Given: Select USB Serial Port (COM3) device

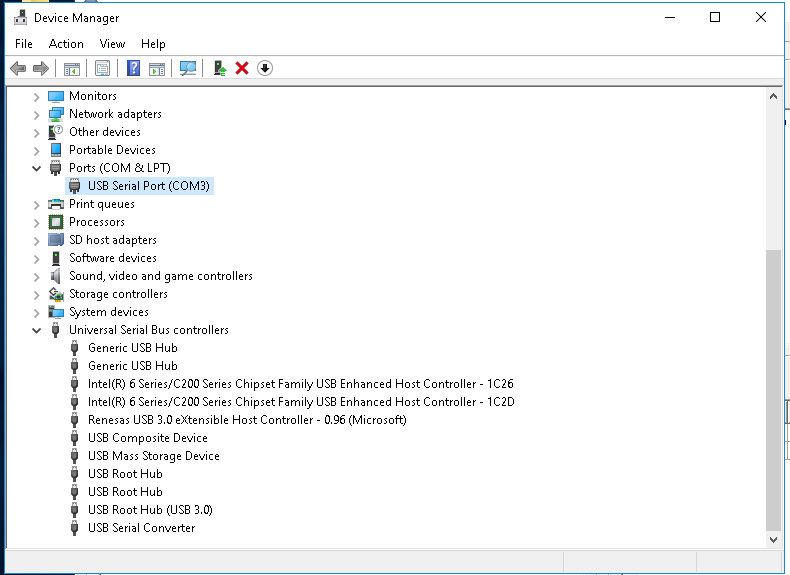Looking at the screenshot, I should 149,186.
